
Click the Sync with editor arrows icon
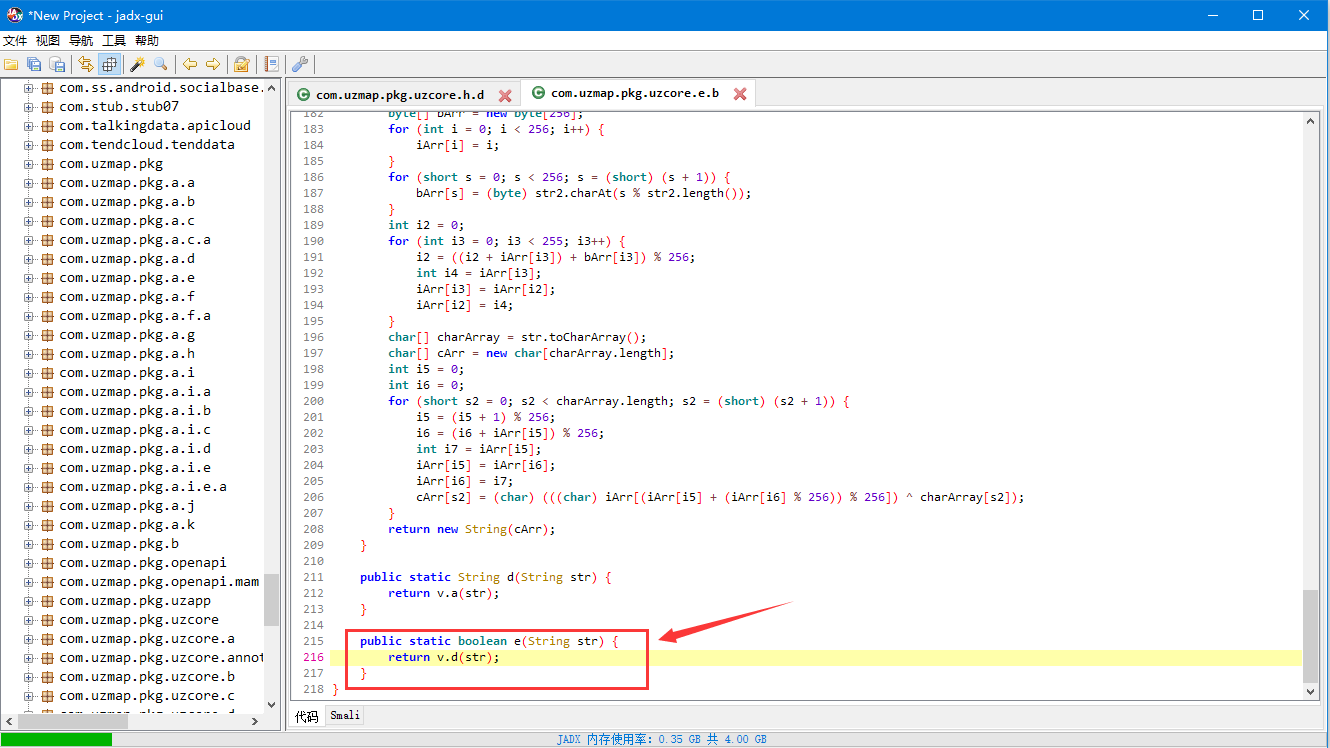pos(86,64)
